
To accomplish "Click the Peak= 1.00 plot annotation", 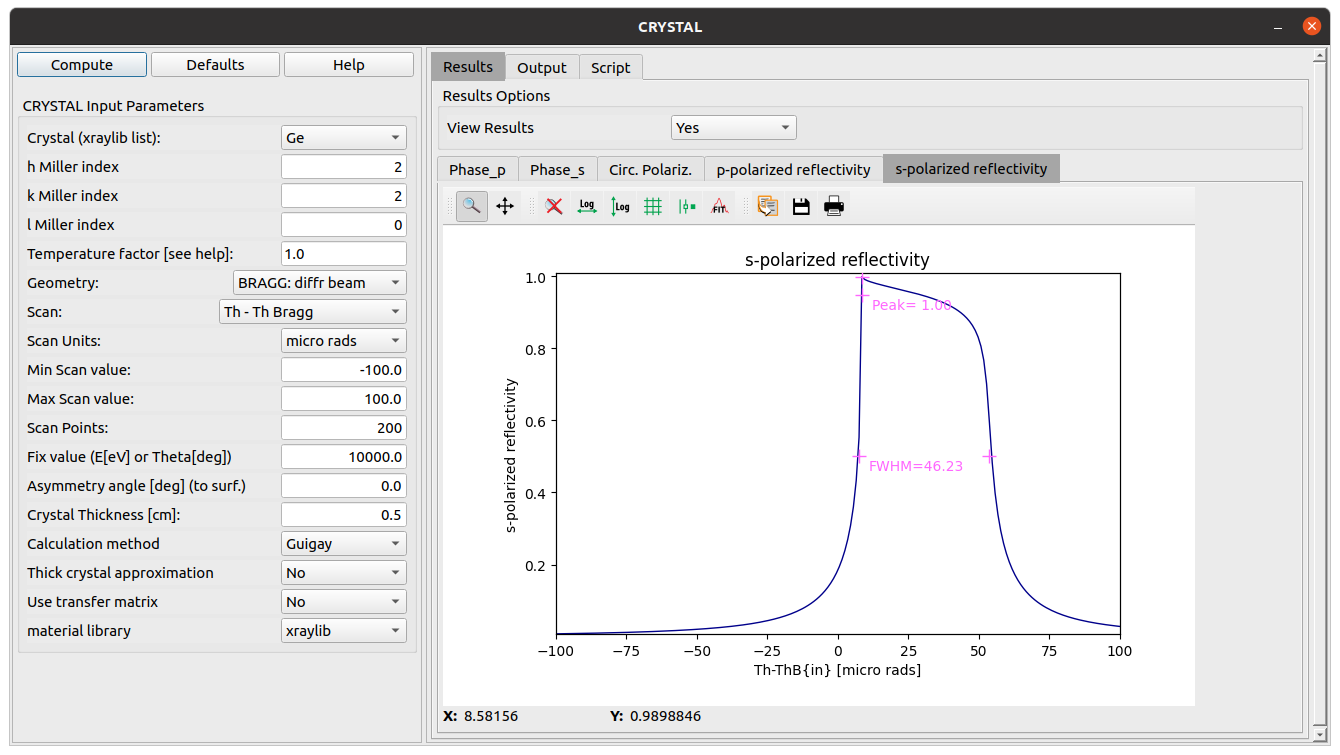I will [x=912, y=305].
